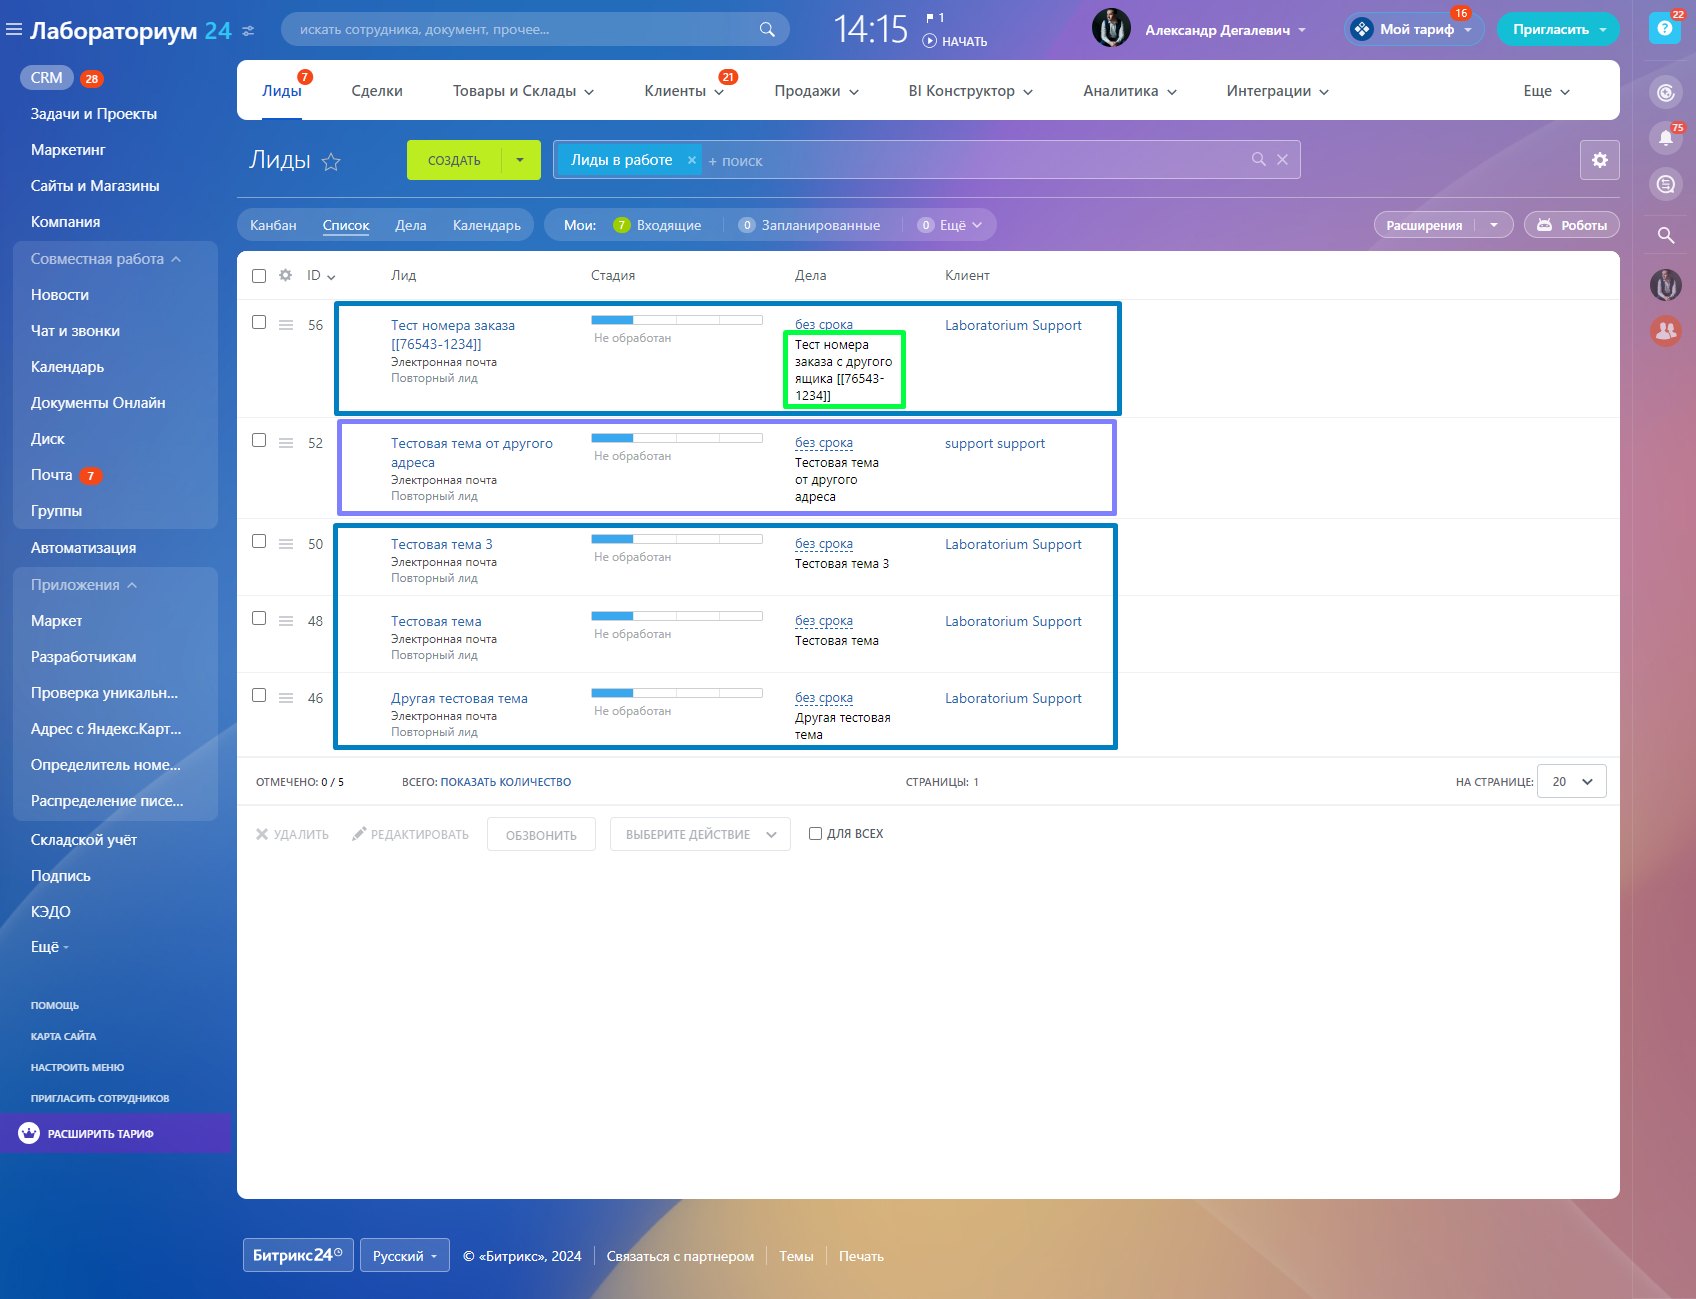Start the workday timer Начать
The width and height of the screenshot is (1696, 1299).
pyautogui.click(x=955, y=41)
